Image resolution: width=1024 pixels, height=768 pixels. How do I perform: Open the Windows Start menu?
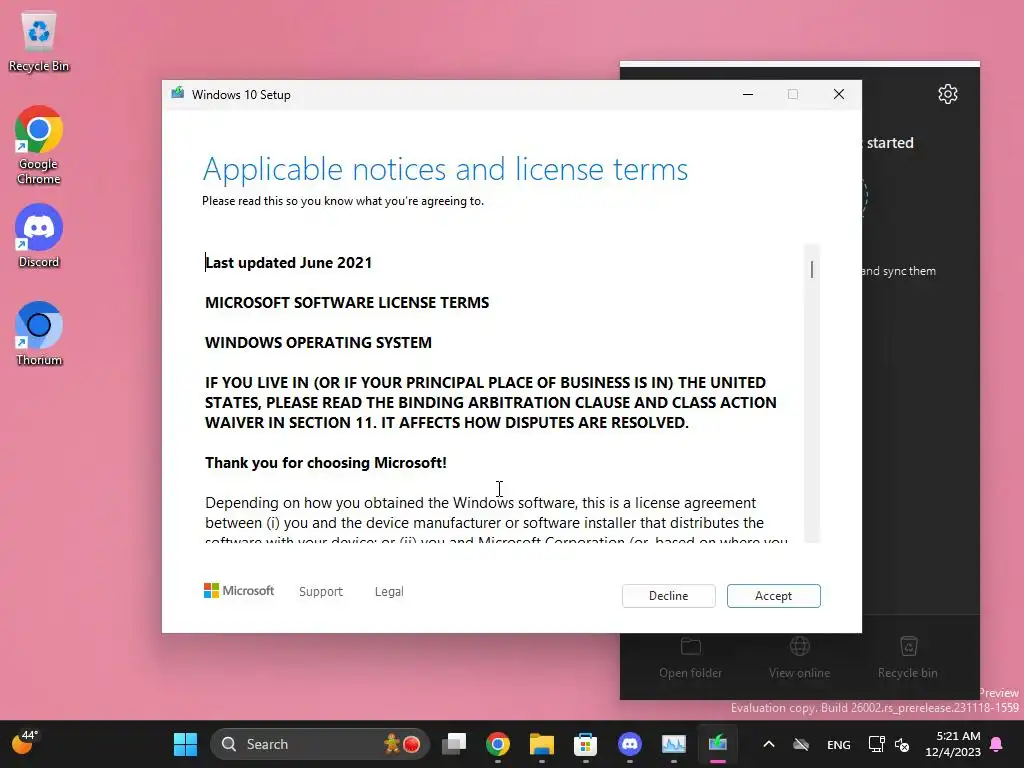click(x=185, y=744)
